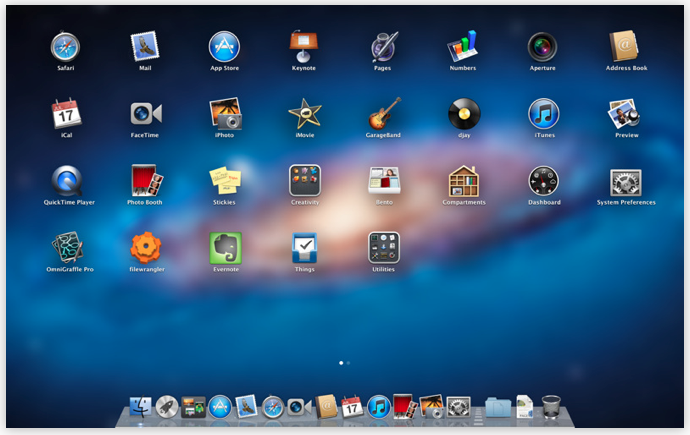Launch OmniGraffle Pro
This screenshot has width=690, height=435.
67,248
